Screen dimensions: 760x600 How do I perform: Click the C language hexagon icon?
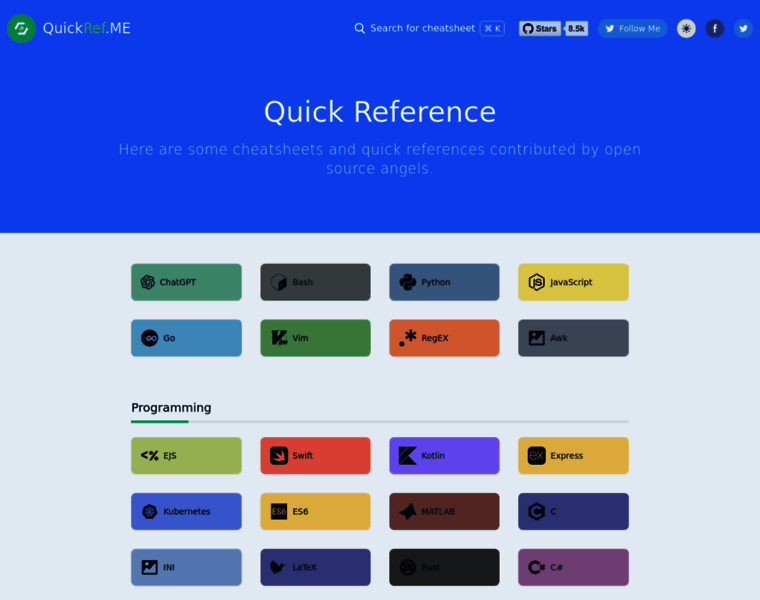(537, 511)
